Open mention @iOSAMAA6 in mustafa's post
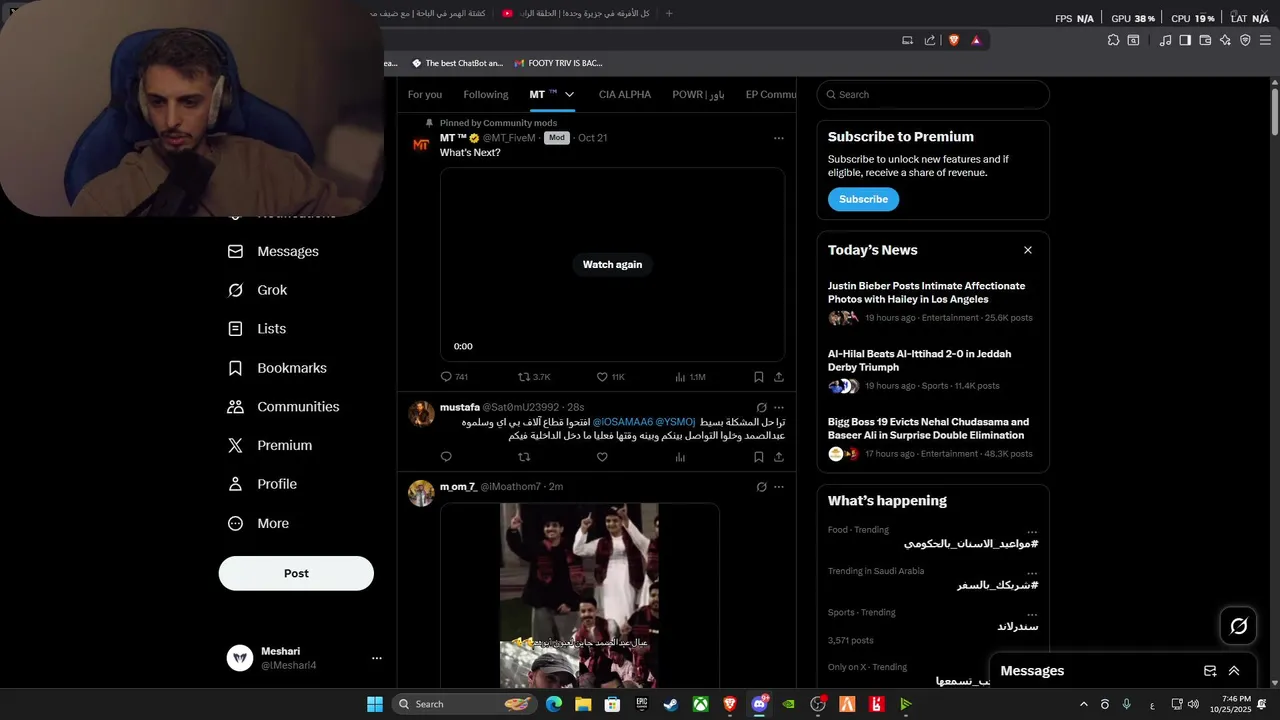 tap(623, 422)
